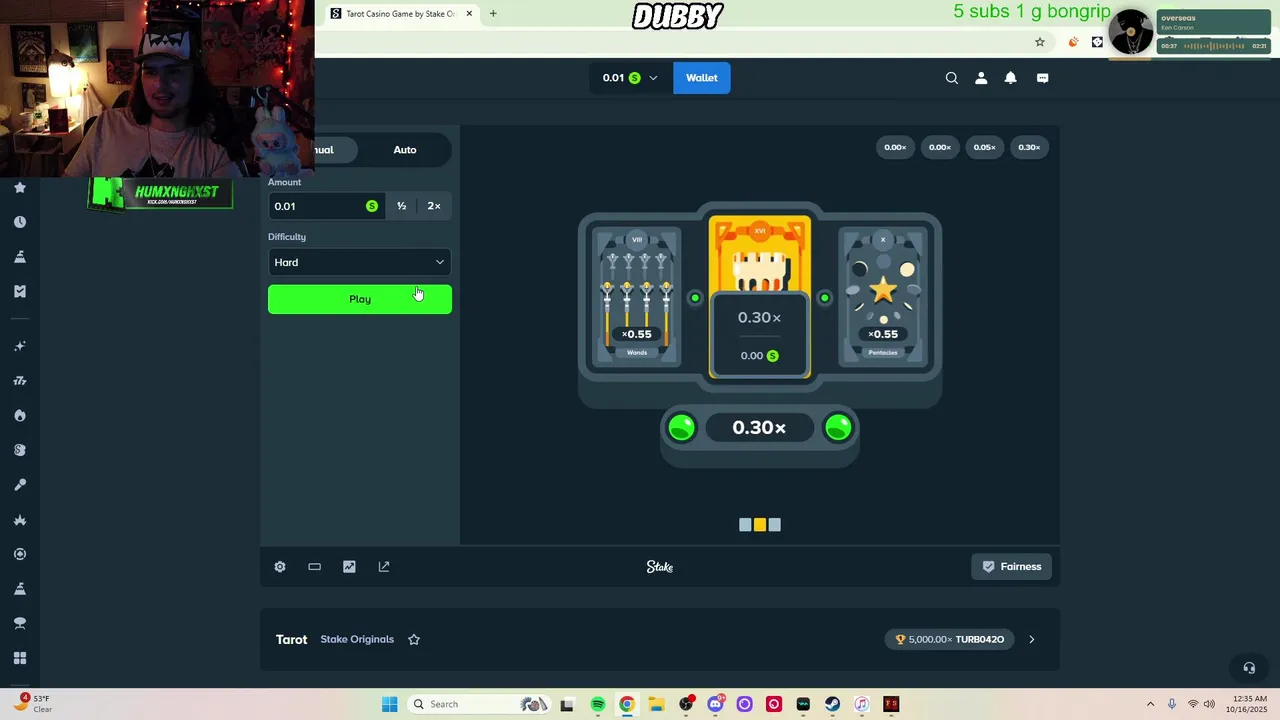This screenshot has width=1280, height=720.
Task: Open Steam from the taskbar
Action: tap(832, 705)
